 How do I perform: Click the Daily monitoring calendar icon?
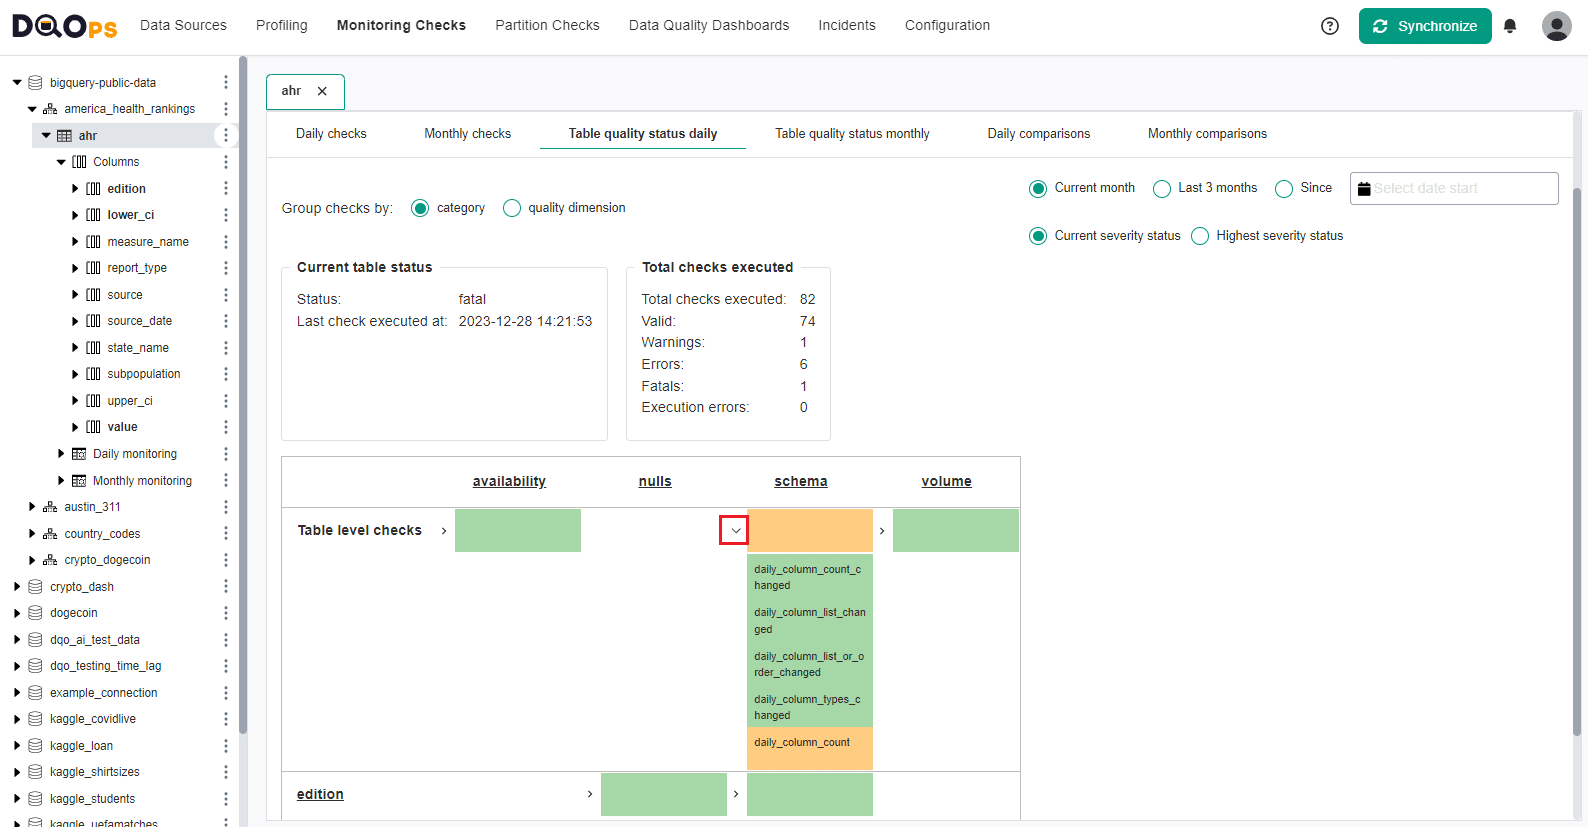coord(79,454)
